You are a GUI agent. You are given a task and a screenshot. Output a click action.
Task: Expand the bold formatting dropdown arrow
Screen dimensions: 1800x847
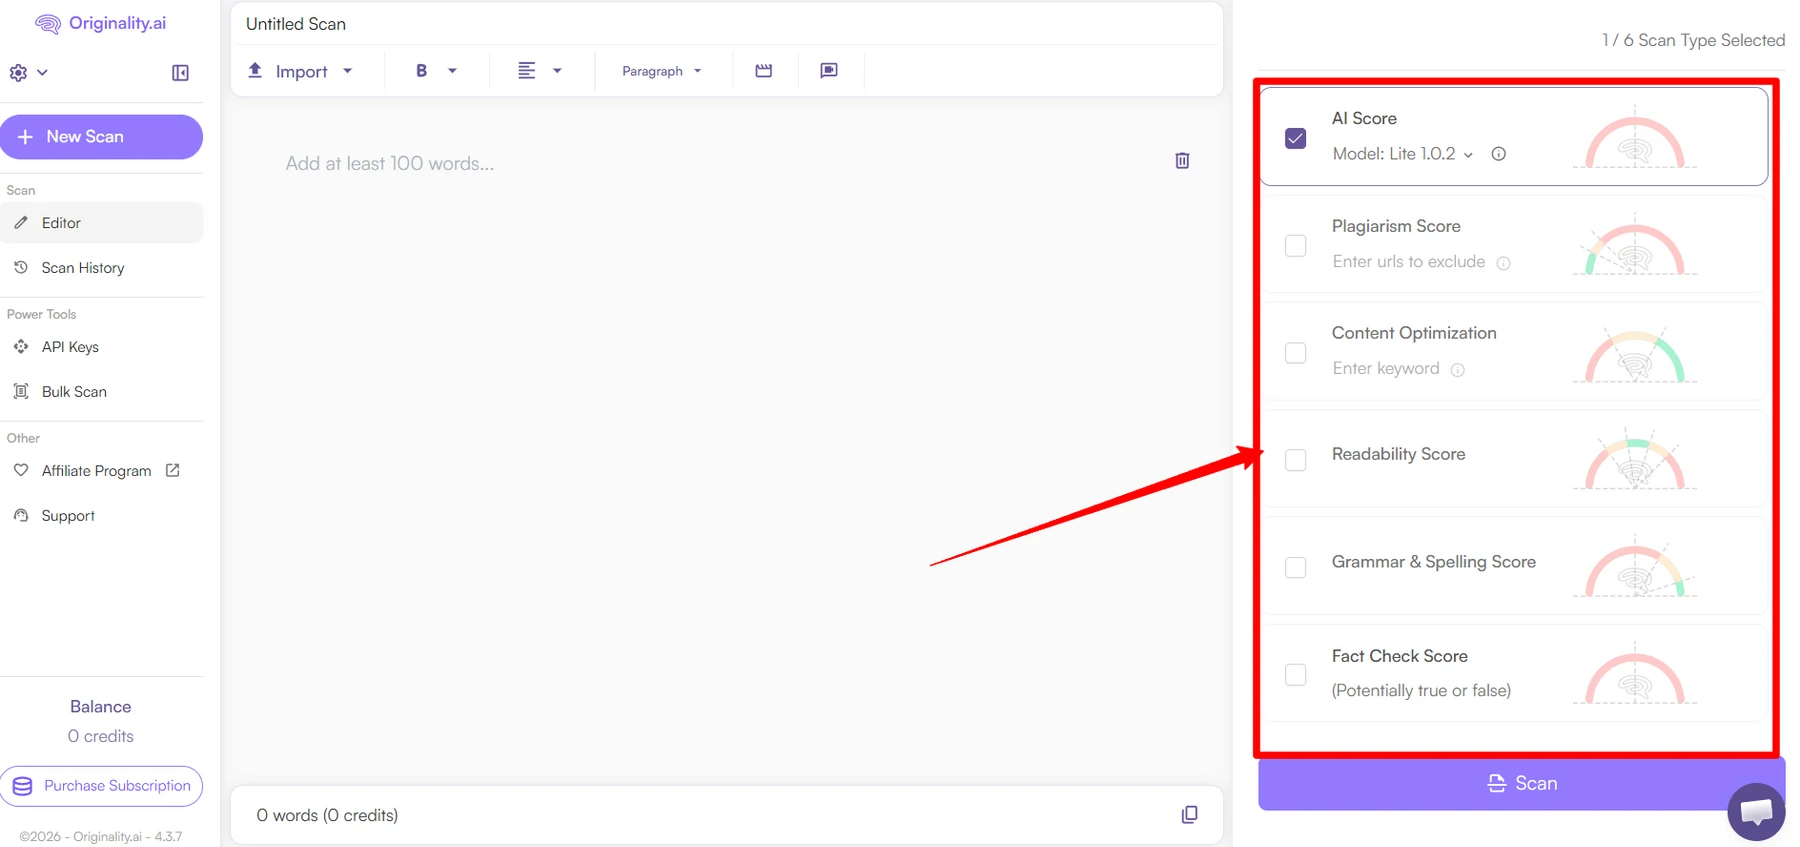(x=452, y=71)
